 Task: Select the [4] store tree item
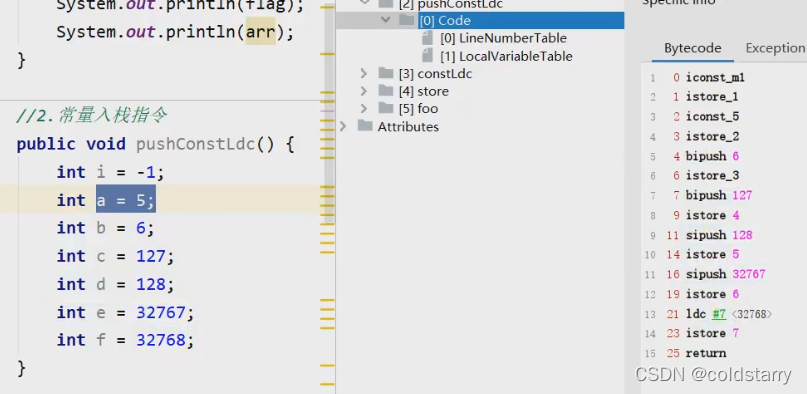(424, 91)
